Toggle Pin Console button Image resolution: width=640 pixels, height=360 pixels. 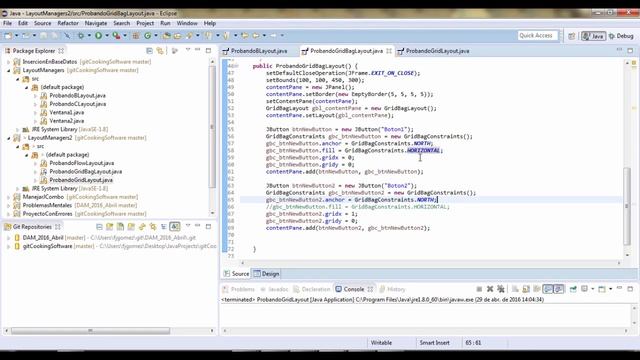[x=573, y=289]
